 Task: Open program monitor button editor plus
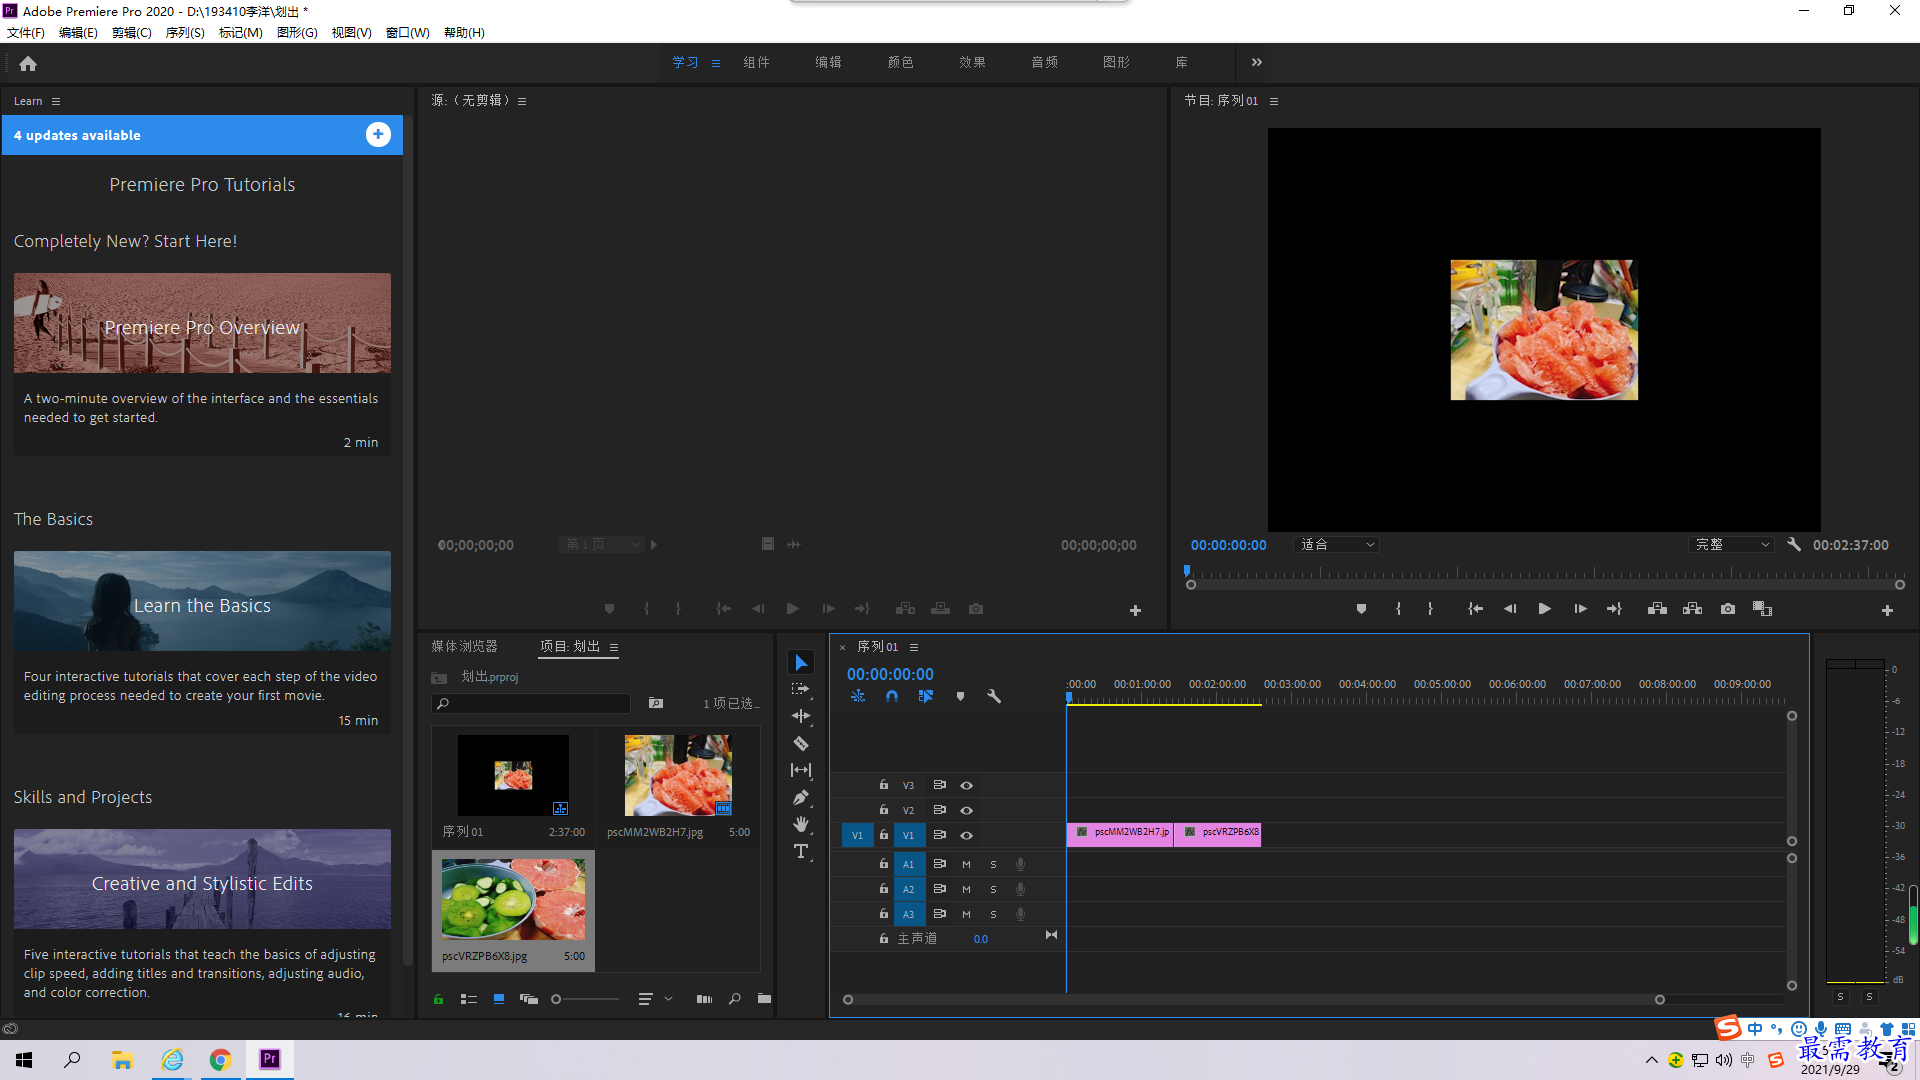click(1887, 610)
